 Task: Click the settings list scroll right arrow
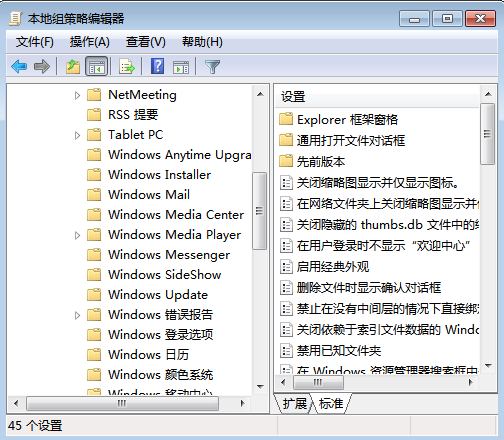[470, 382]
